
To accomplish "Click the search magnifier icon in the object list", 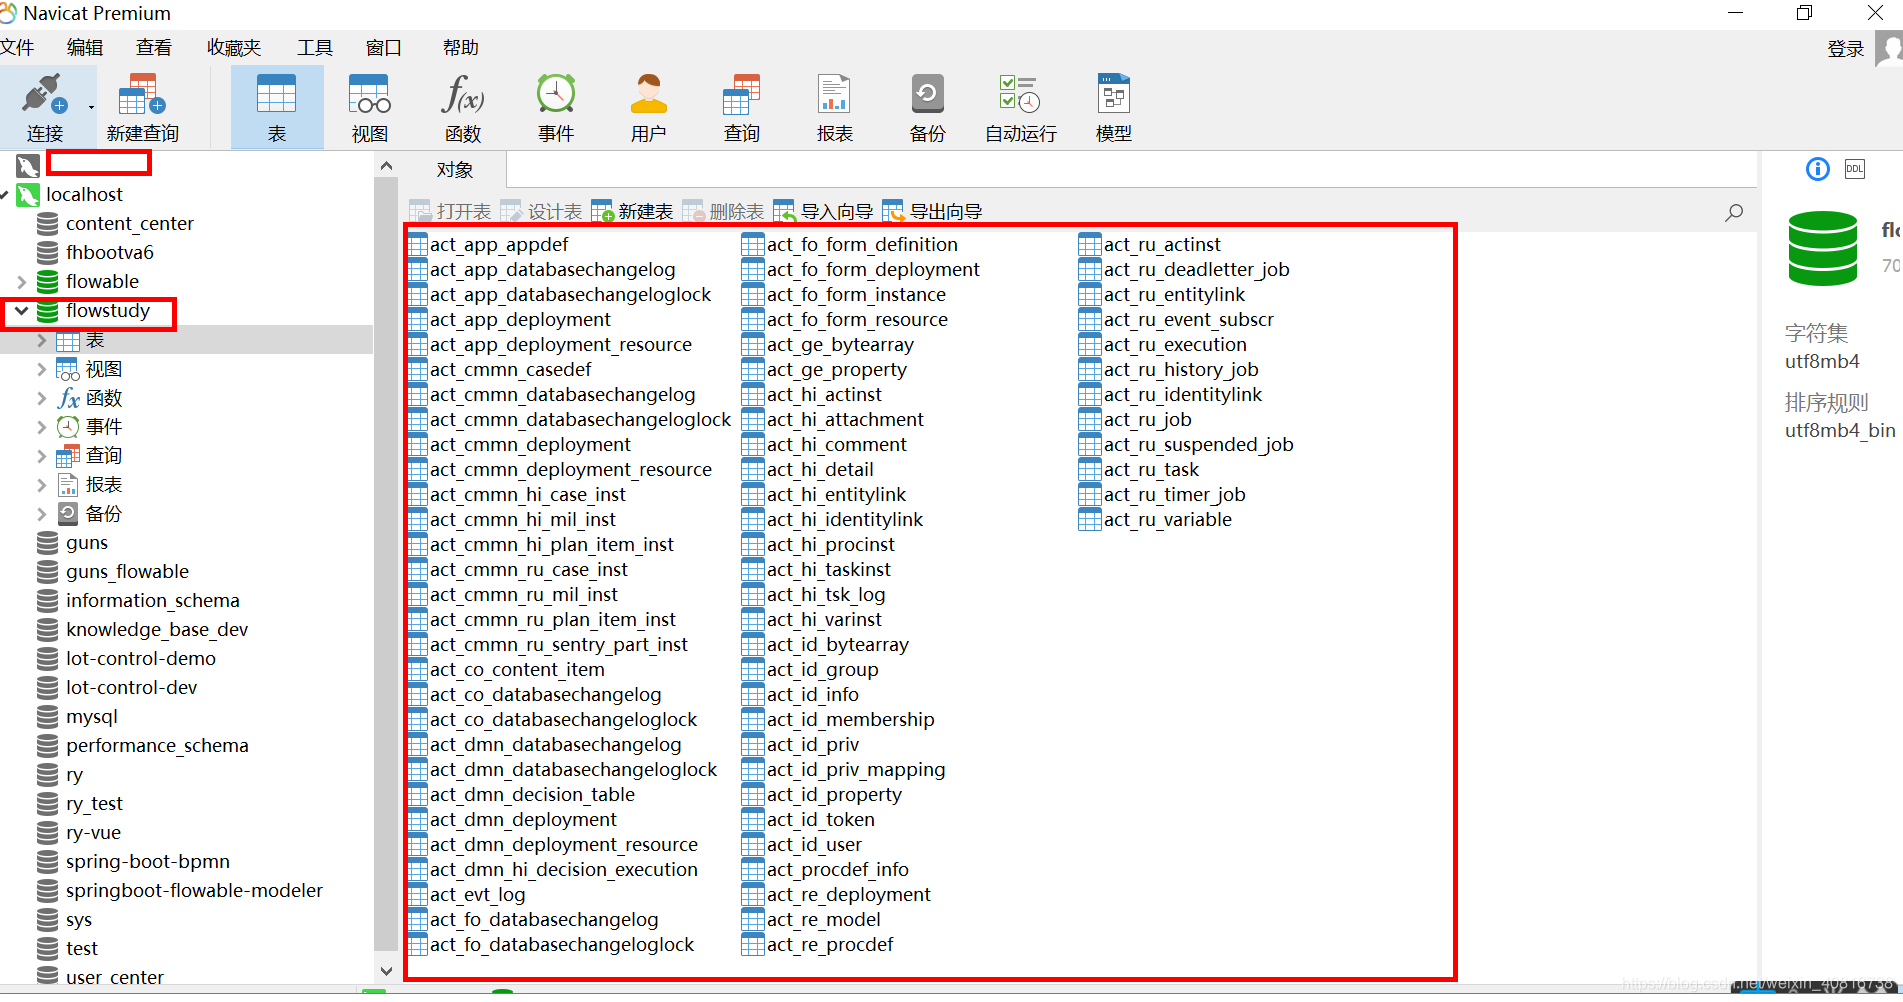I will [x=1734, y=212].
